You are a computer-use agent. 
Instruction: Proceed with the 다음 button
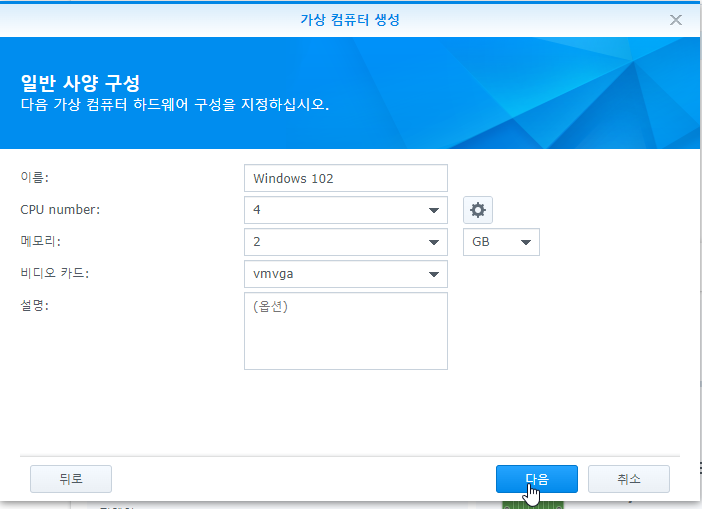click(x=537, y=479)
